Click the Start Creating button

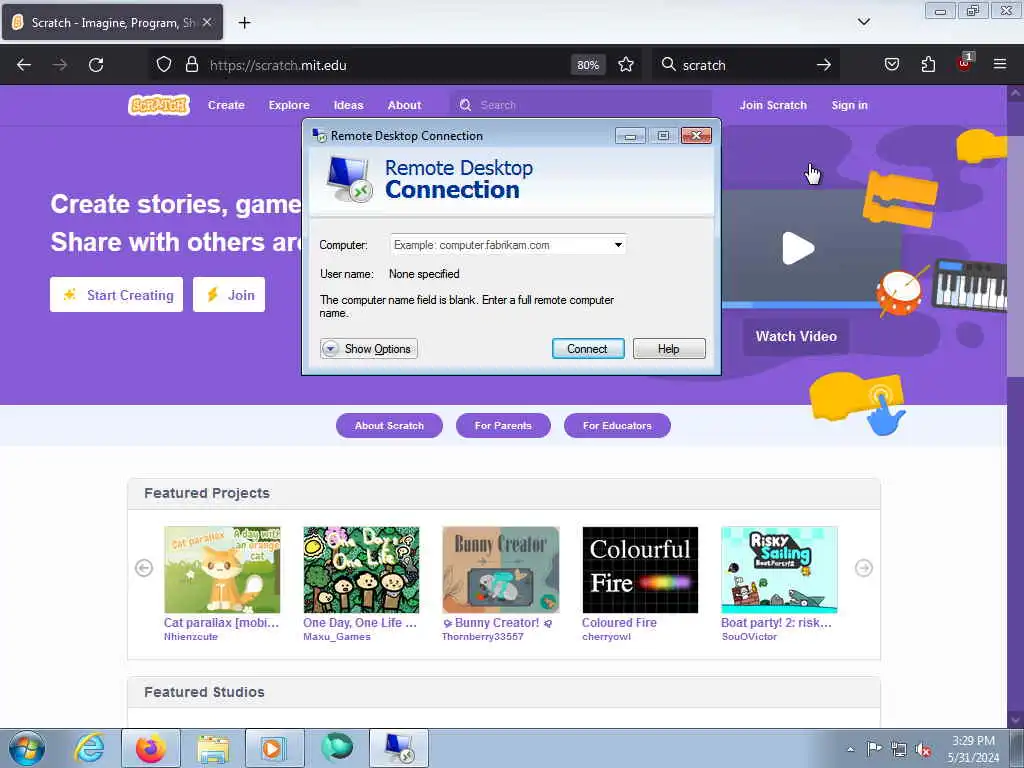point(116,295)
